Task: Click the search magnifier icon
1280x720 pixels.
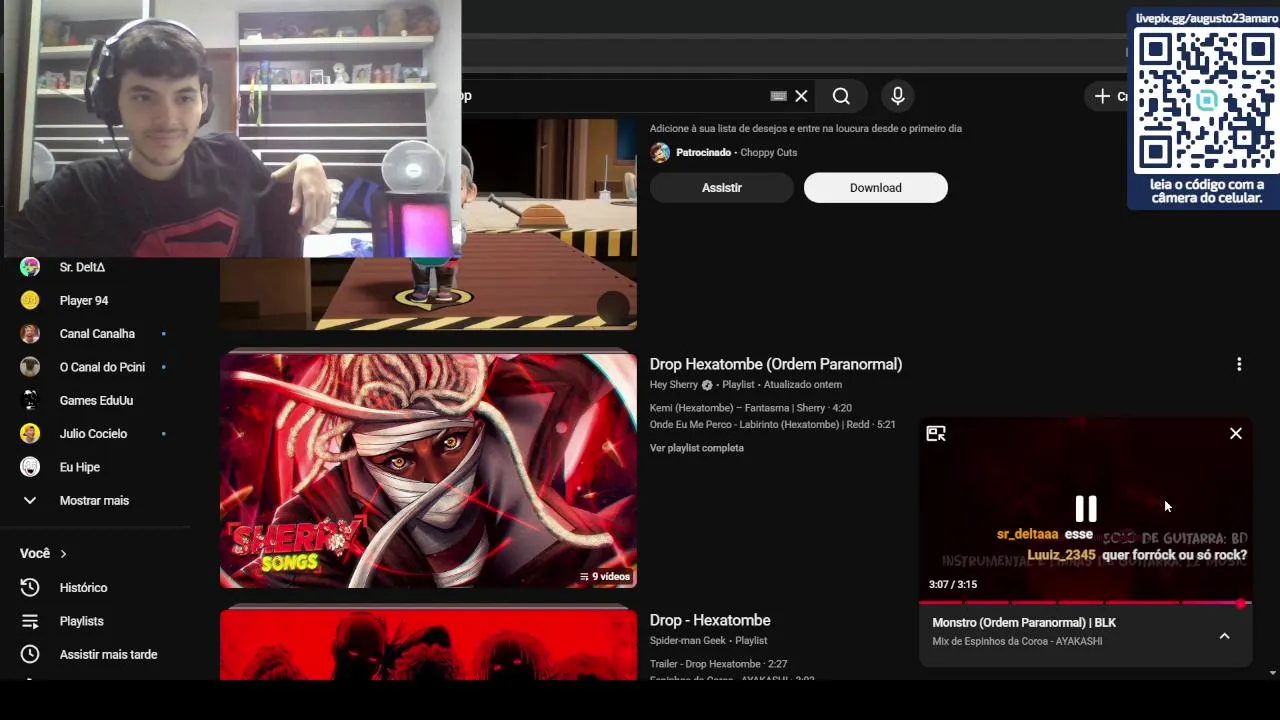Action: pyautogui.click(x=841, y=96)
